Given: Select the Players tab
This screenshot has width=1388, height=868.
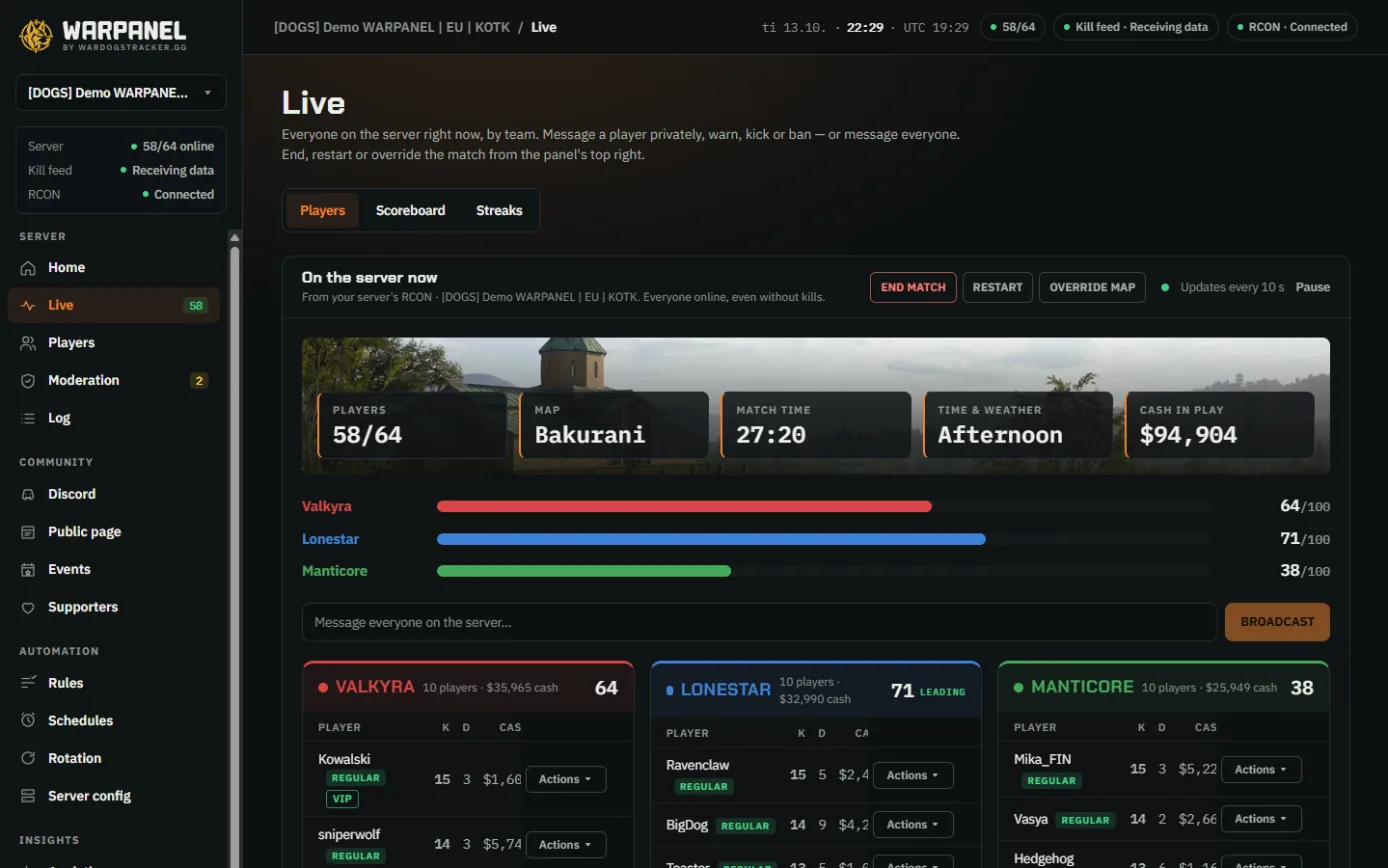Looking at the screenshot, I should pos(322,211).
